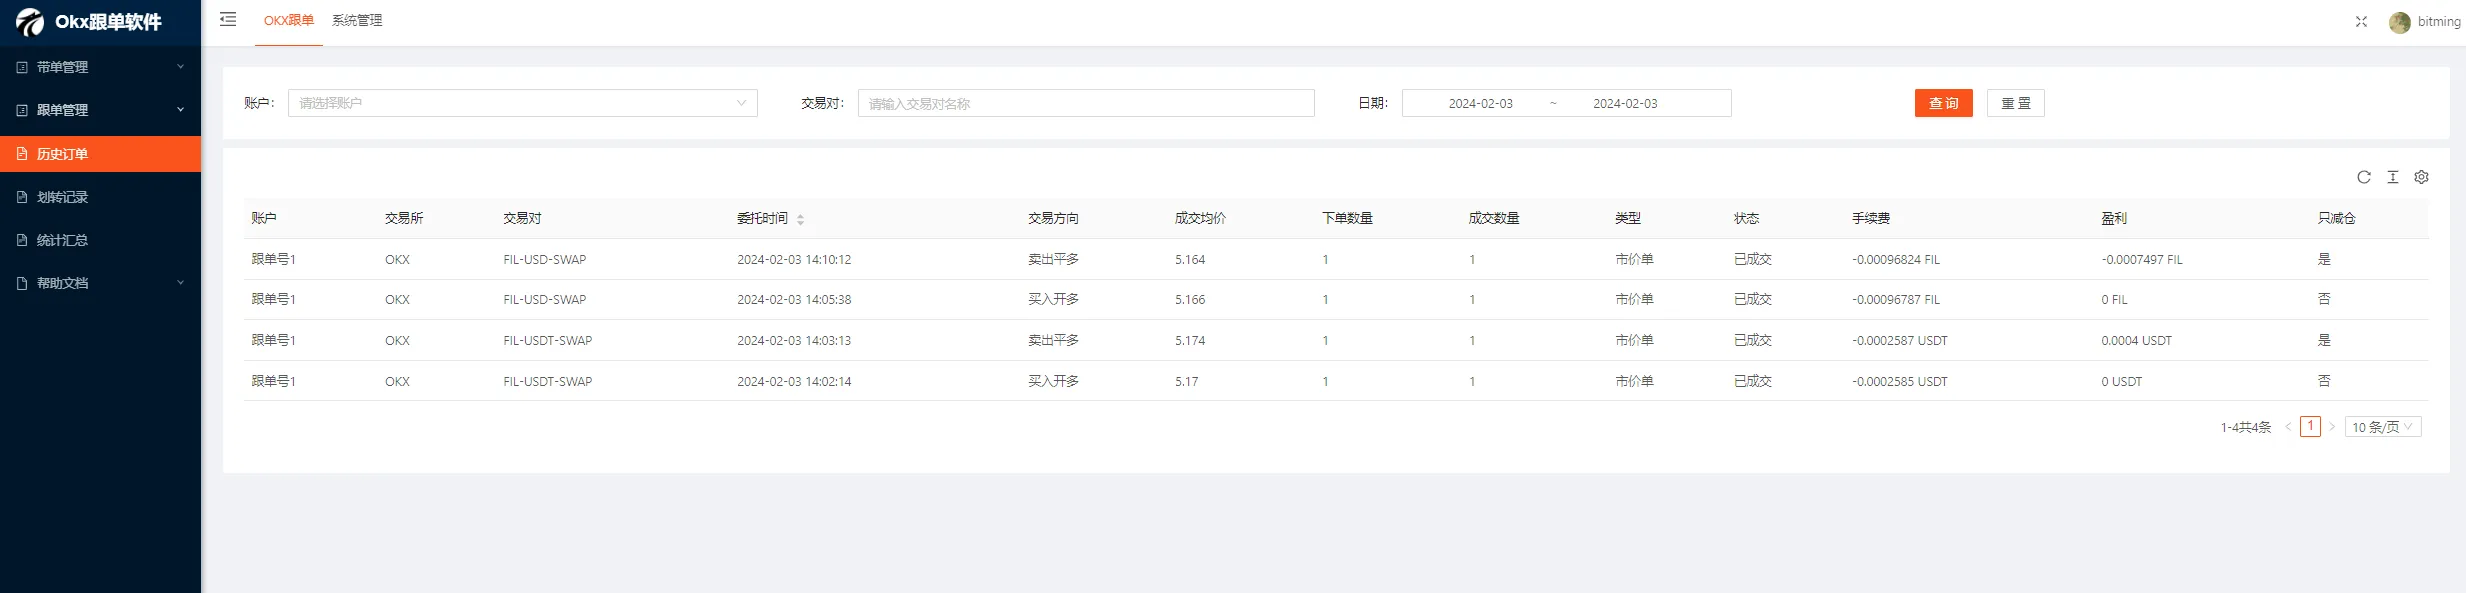Click the 划转记录 document icon
This screenshot has height=593, width=2466.
click(22, 197)
